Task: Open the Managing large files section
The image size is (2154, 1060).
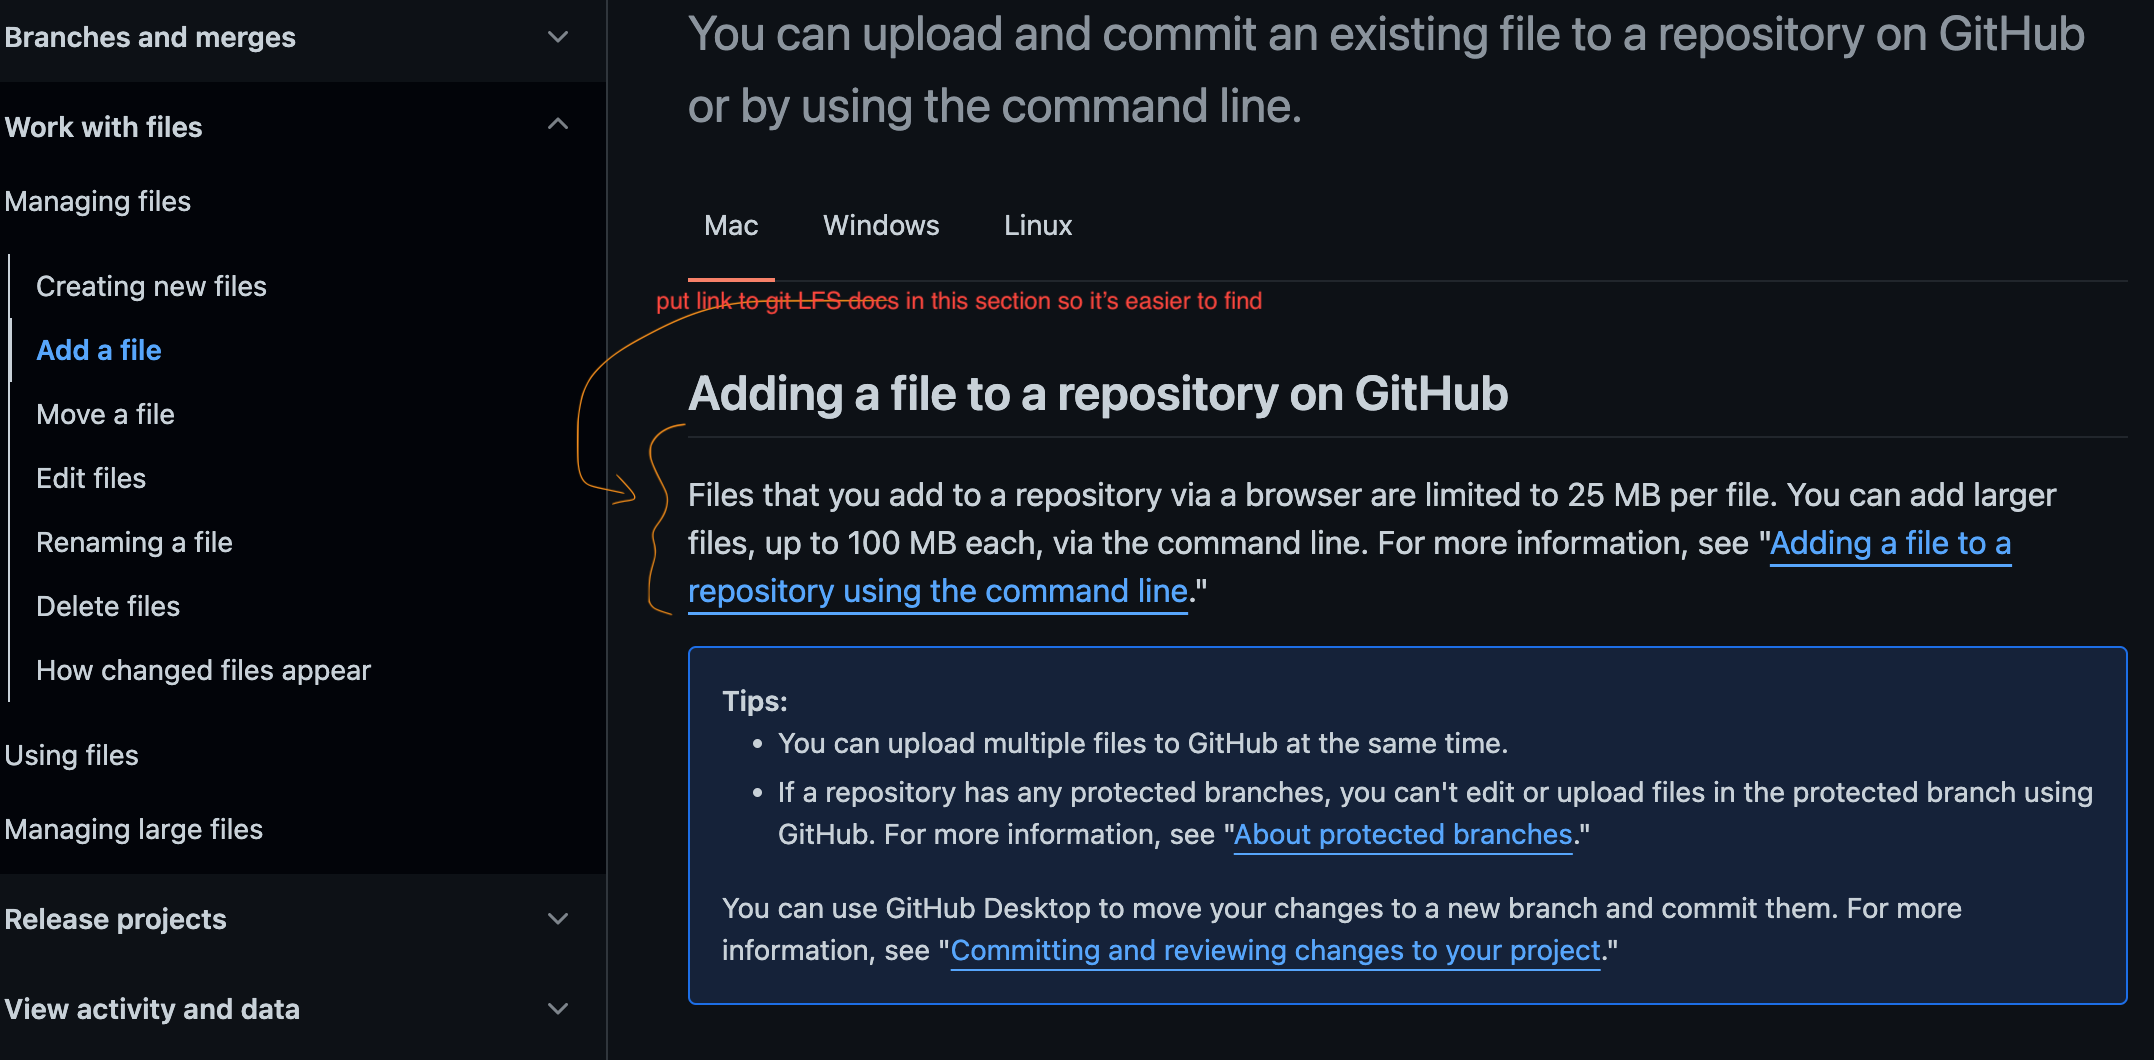Action: [134, 829]
